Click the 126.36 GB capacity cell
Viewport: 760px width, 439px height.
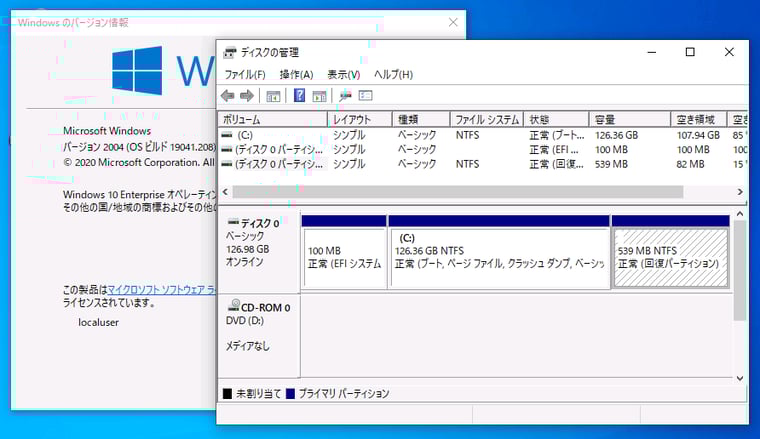pos(617,135)
